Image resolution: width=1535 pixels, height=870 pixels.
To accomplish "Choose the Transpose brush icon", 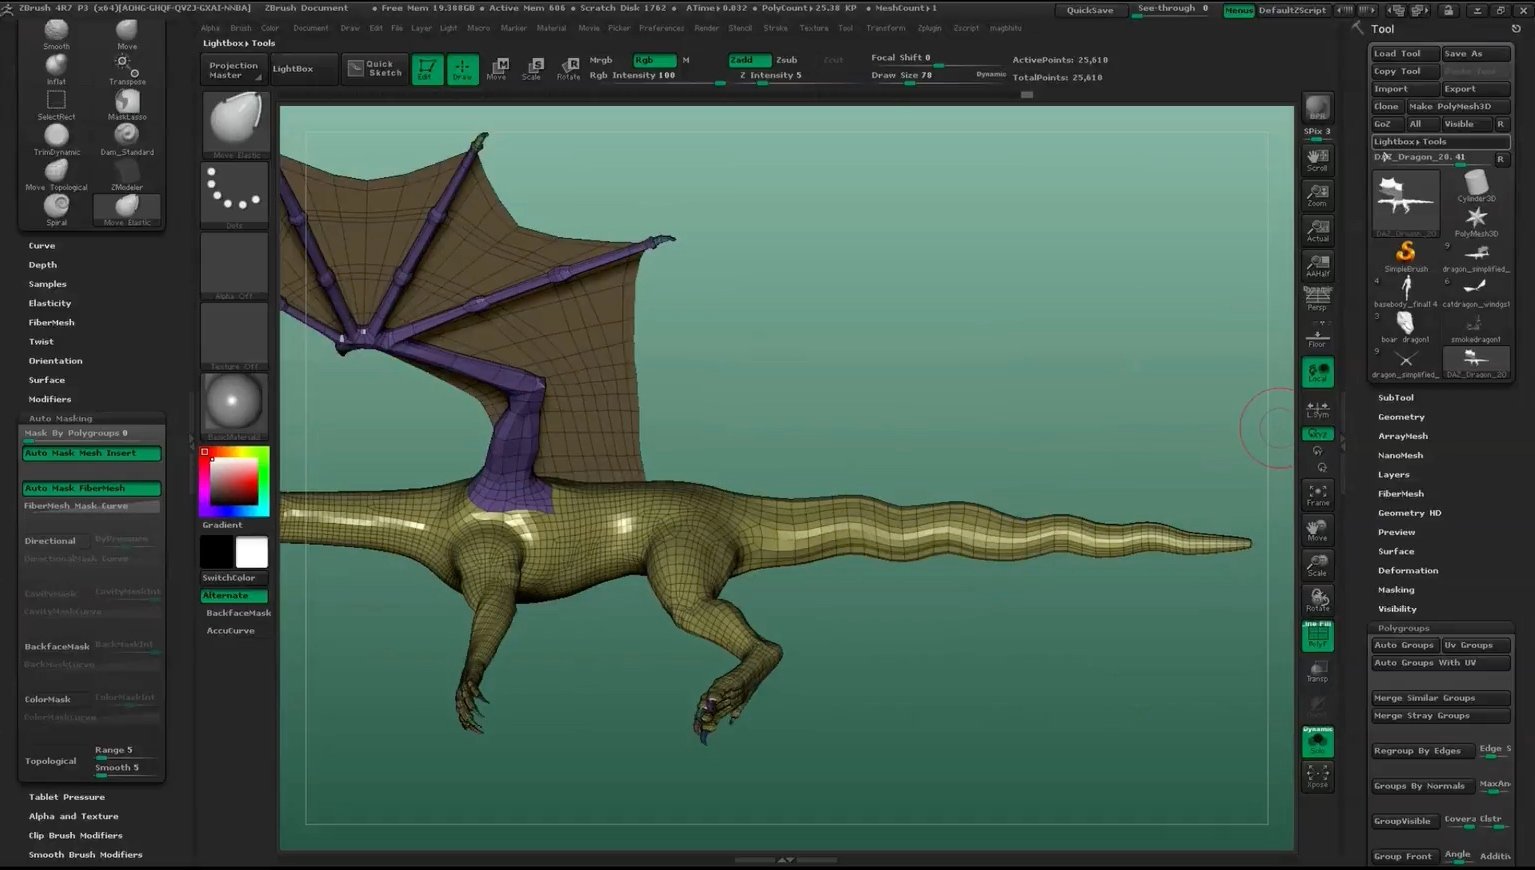I will [x=127, y=69].
